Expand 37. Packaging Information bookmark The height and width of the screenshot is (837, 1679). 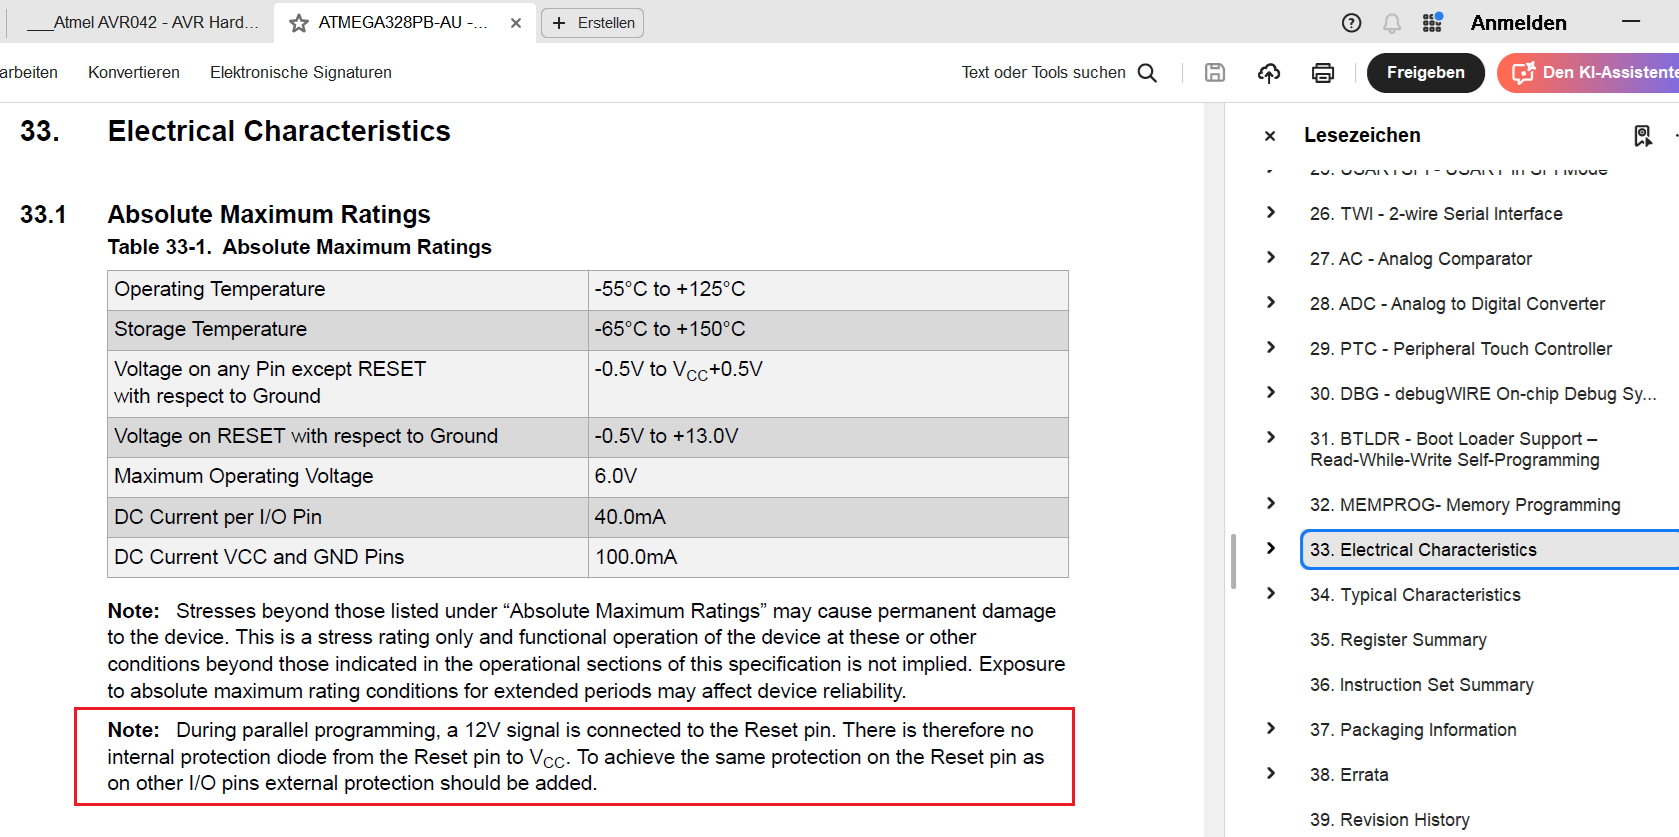(1271, 729)
